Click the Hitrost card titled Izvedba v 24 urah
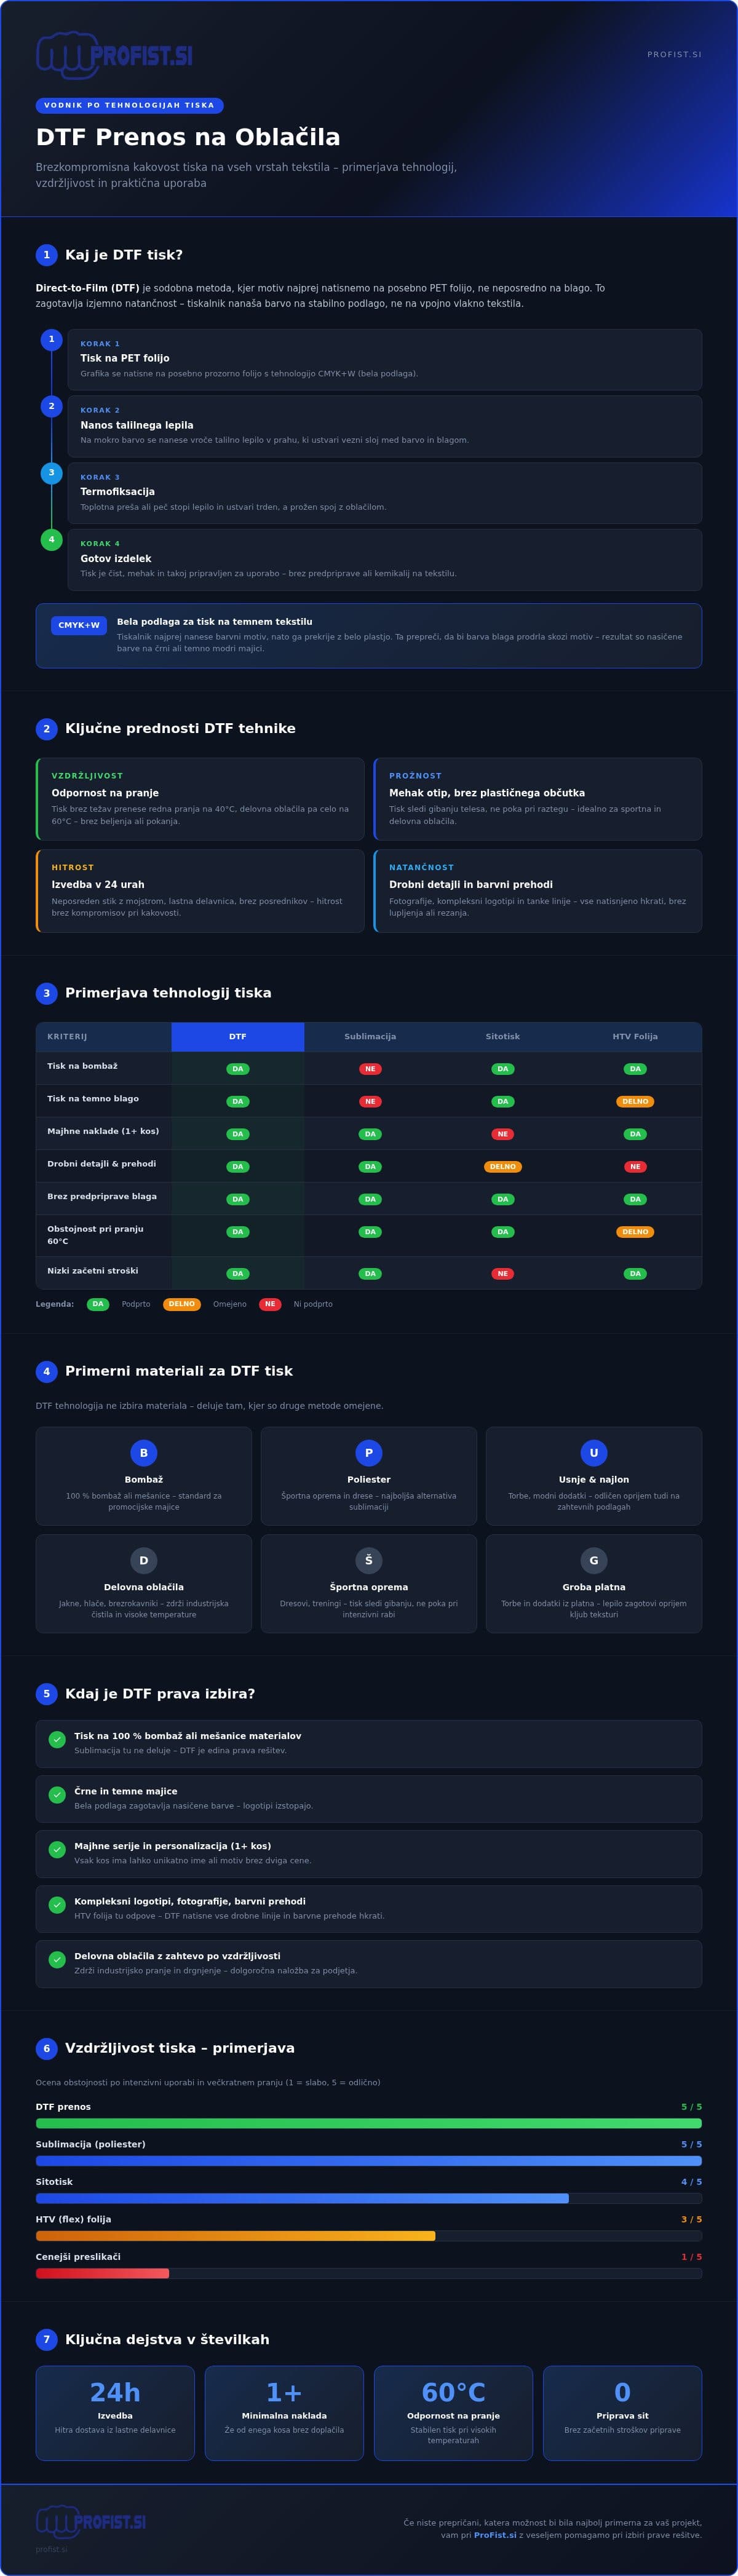 (x=200, y=891)
